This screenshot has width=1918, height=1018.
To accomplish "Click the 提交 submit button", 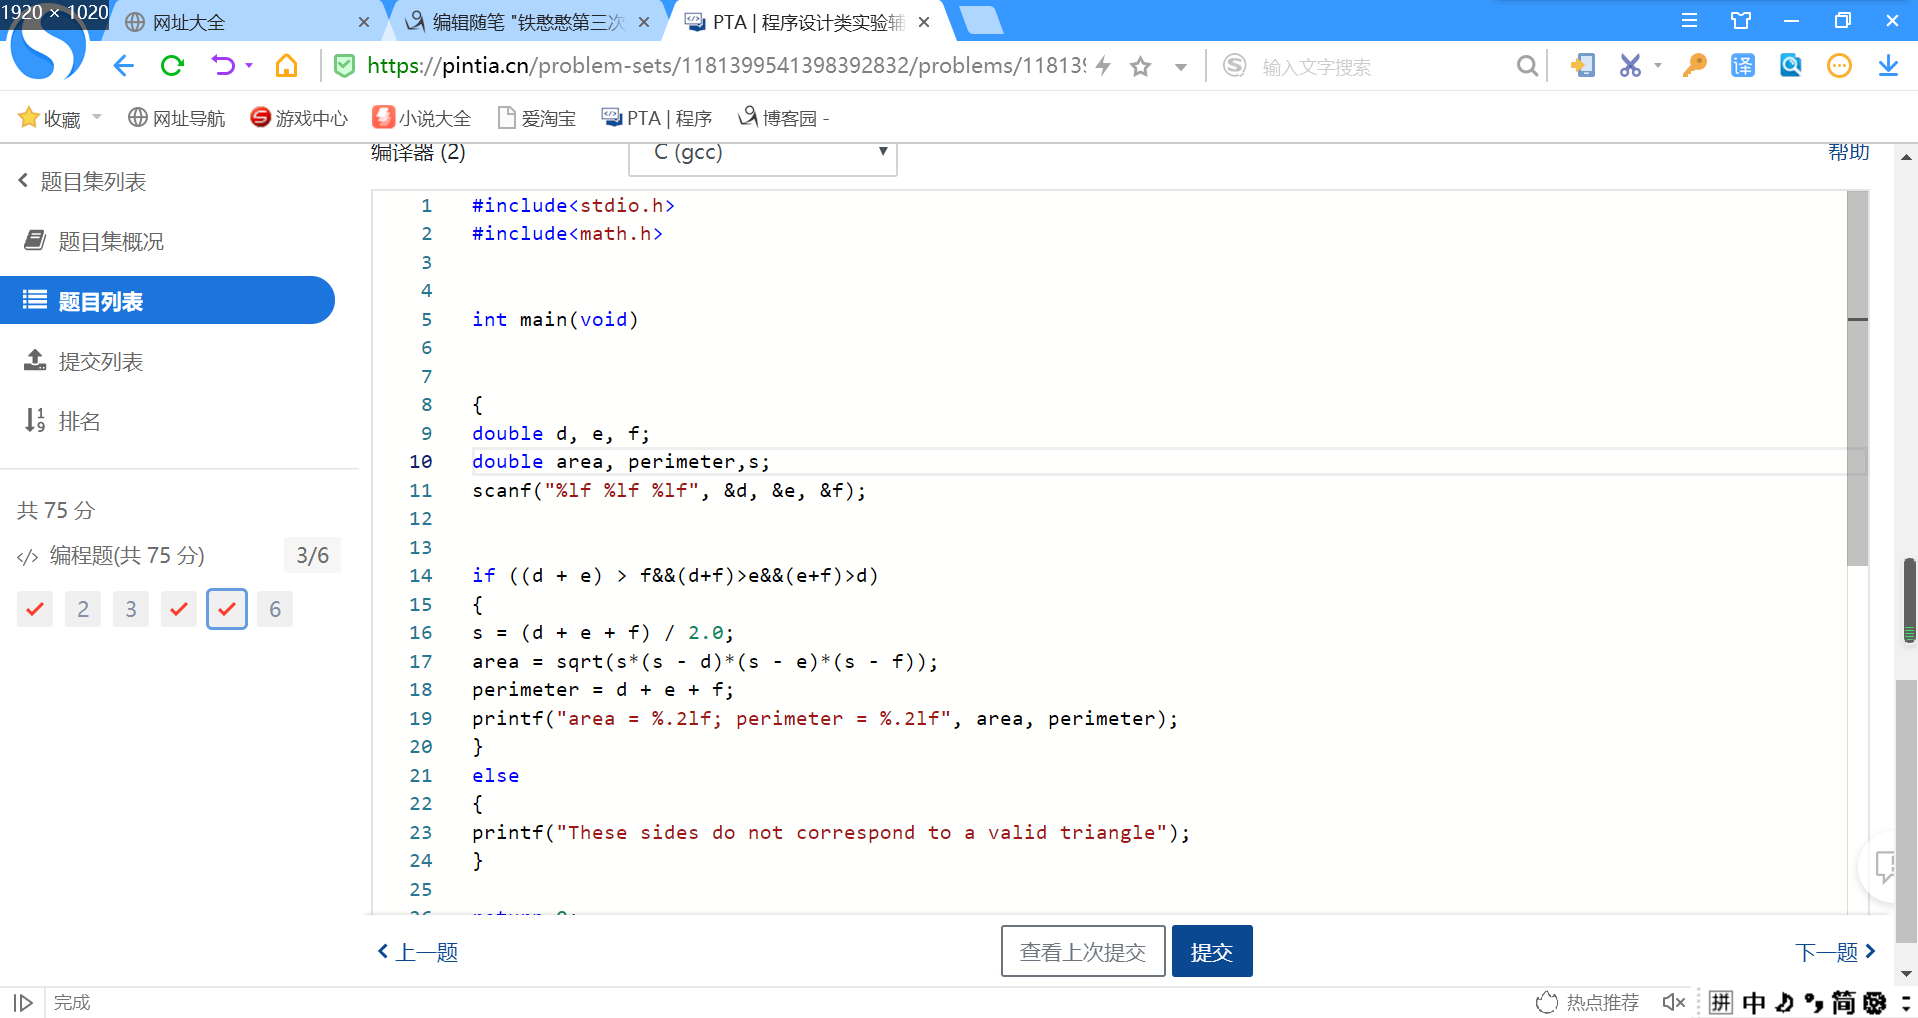I will coord(1212,951).
